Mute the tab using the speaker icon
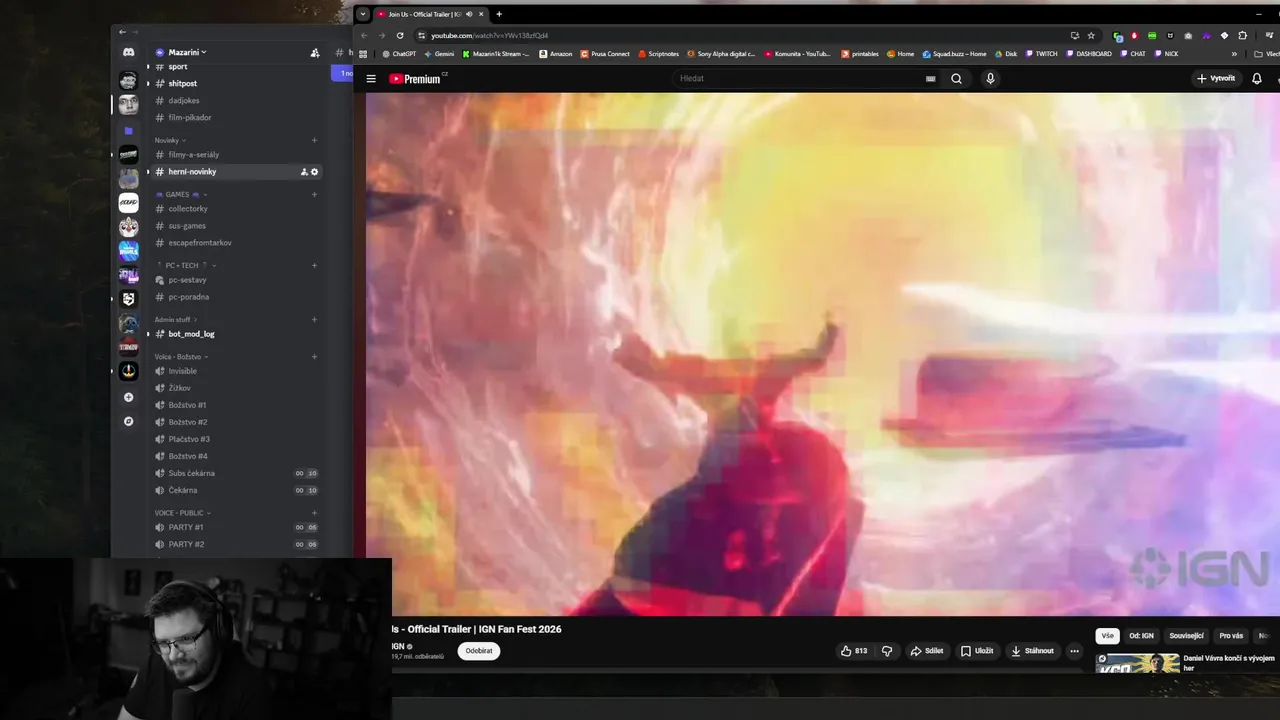Screen dimensions: 1280x720 click(x=469, y=14)
